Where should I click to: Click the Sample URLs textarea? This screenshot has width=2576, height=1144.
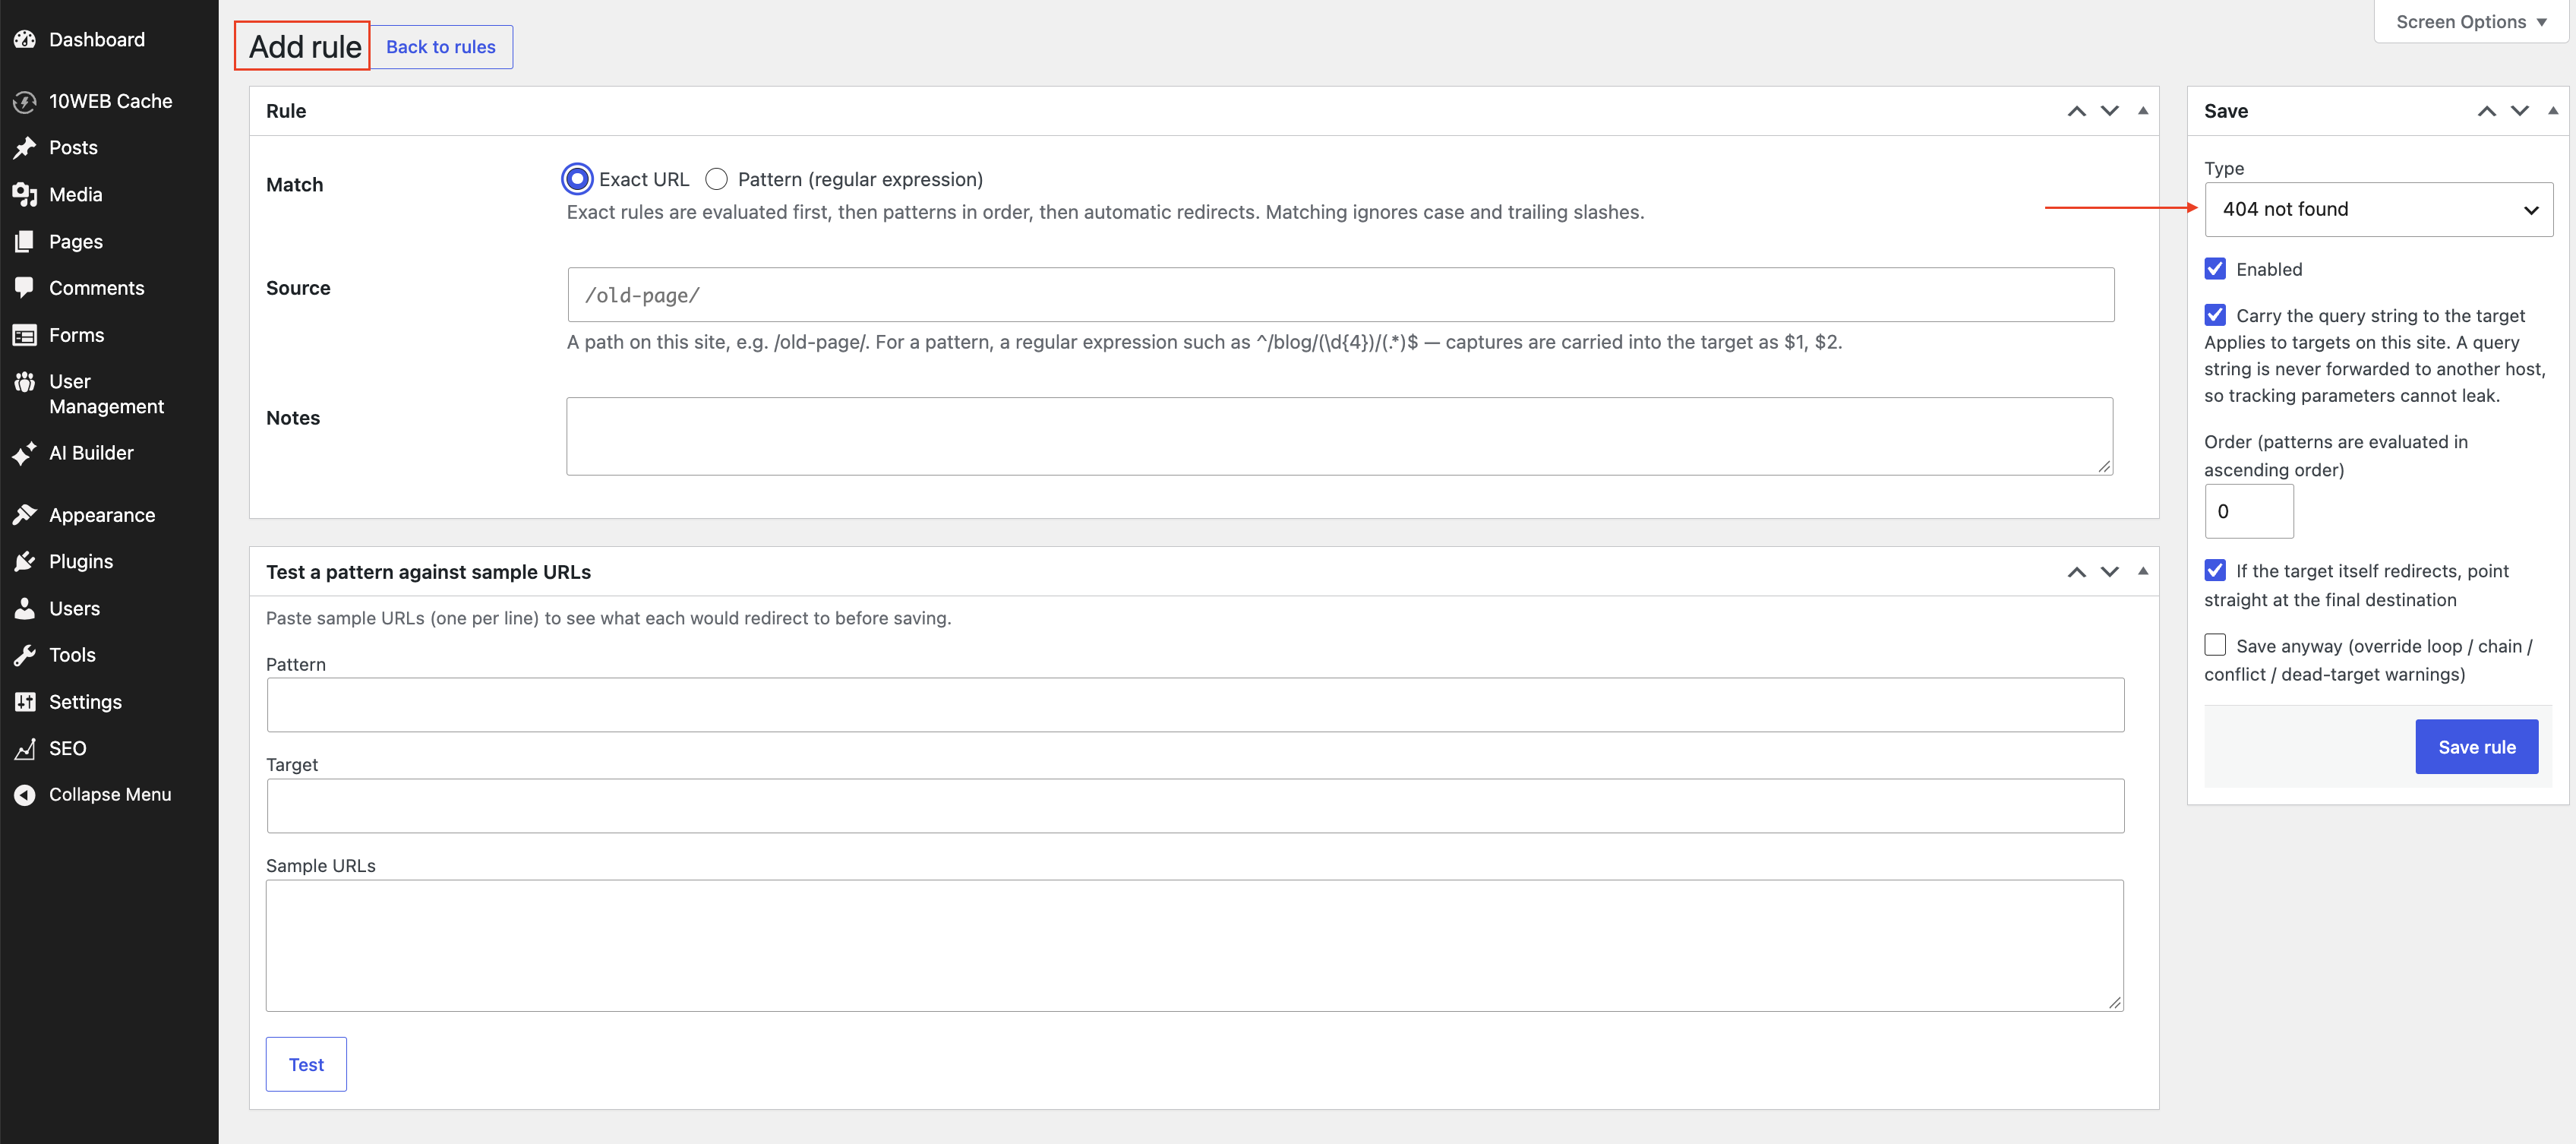point(1194,945)
